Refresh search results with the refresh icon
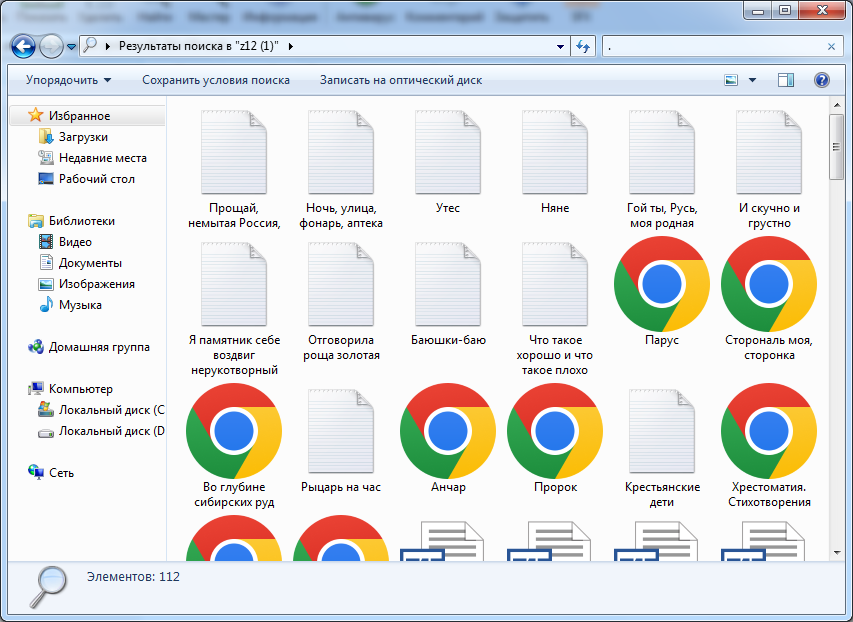 (583, 47)
